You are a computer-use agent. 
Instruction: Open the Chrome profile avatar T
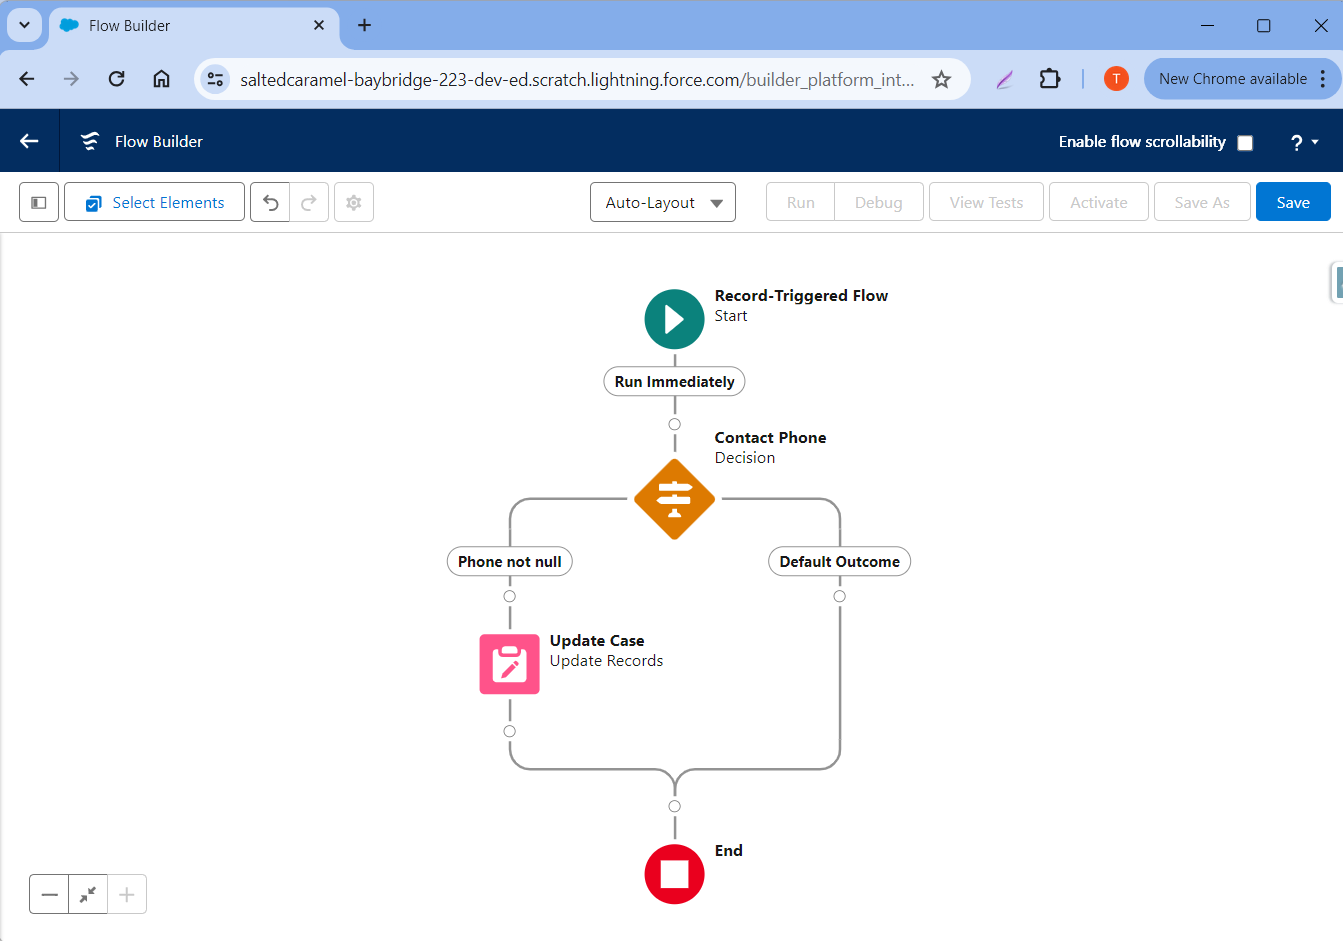point(1116,79)
